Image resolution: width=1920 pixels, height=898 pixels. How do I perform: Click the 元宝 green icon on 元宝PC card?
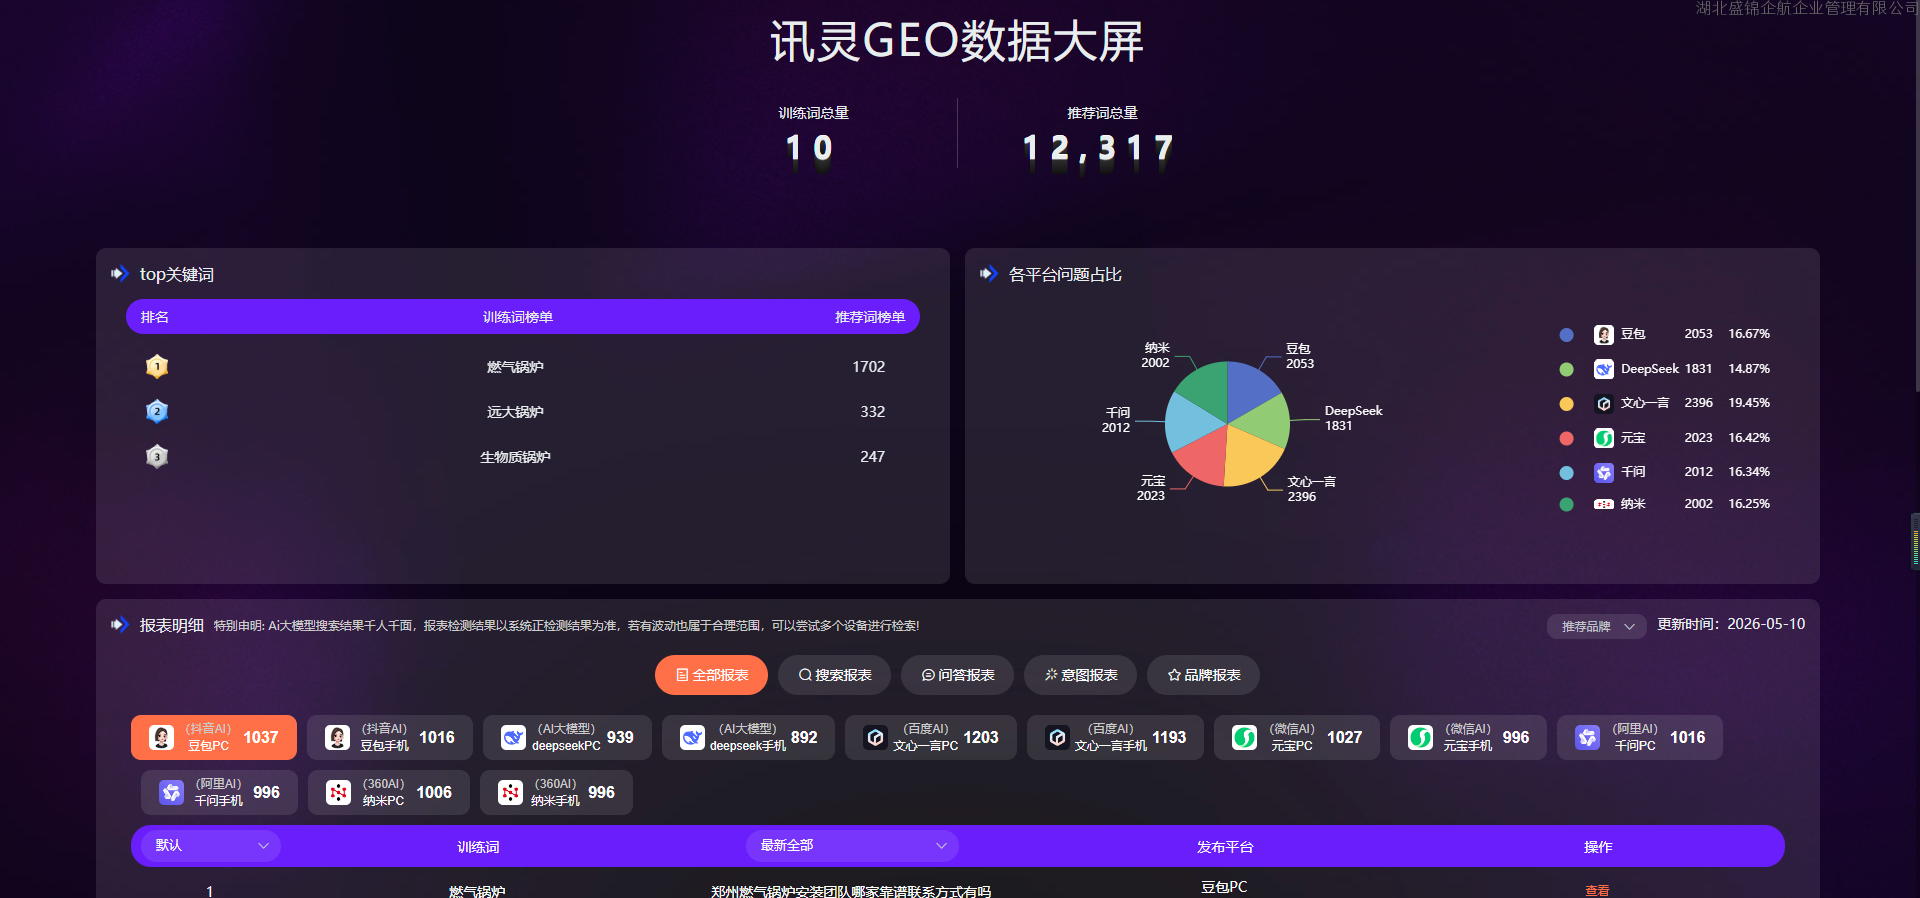click(1245, 738)
